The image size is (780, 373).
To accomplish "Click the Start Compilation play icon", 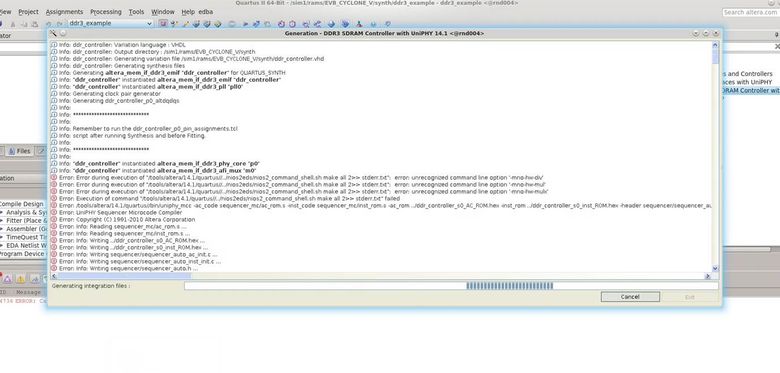I will [x=245, y=24].
